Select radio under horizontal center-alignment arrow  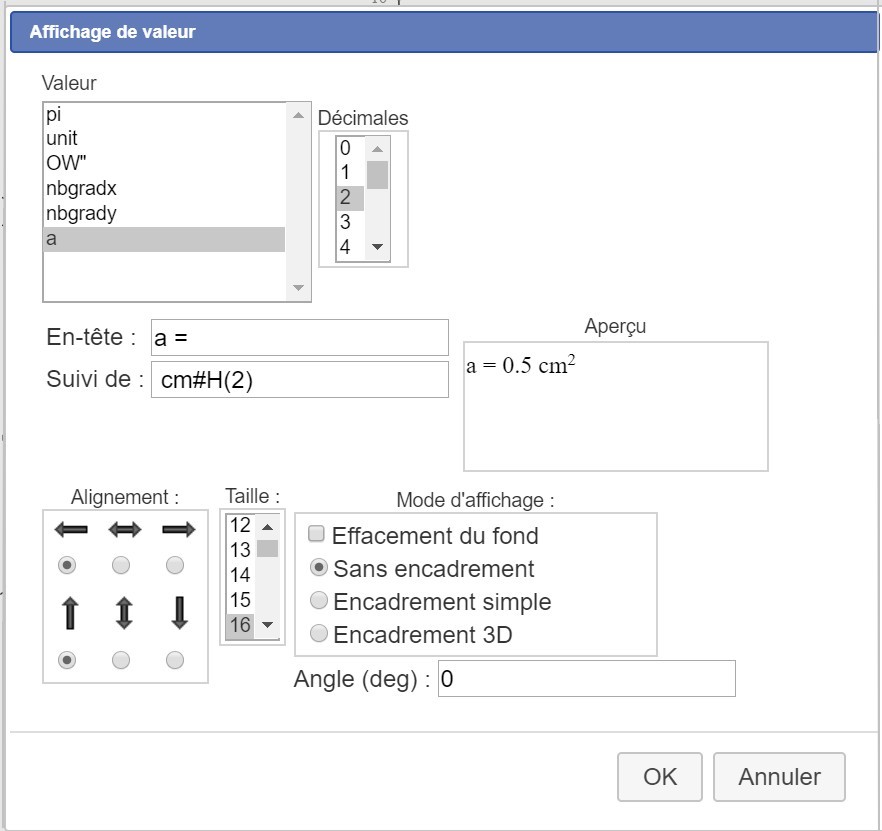[x=121, y=566]
